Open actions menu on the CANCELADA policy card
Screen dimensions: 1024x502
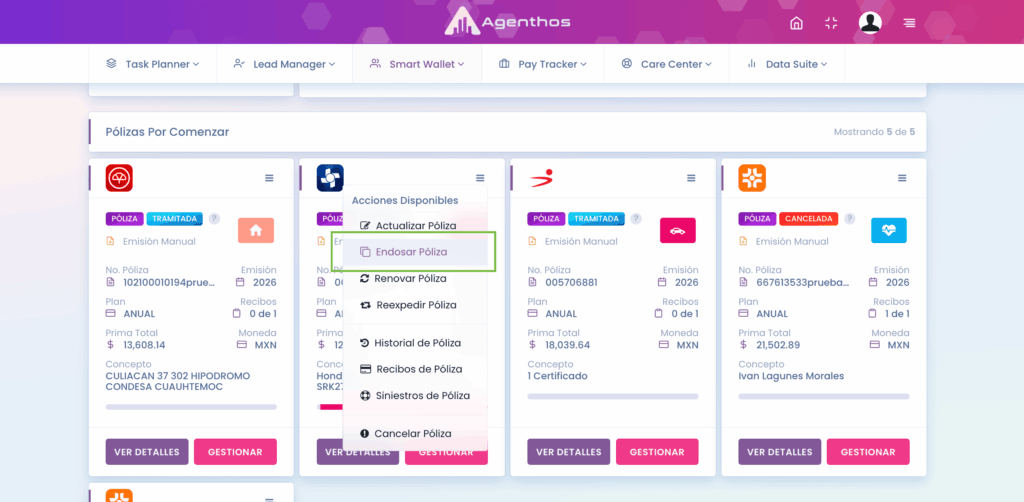click(902, 178)
